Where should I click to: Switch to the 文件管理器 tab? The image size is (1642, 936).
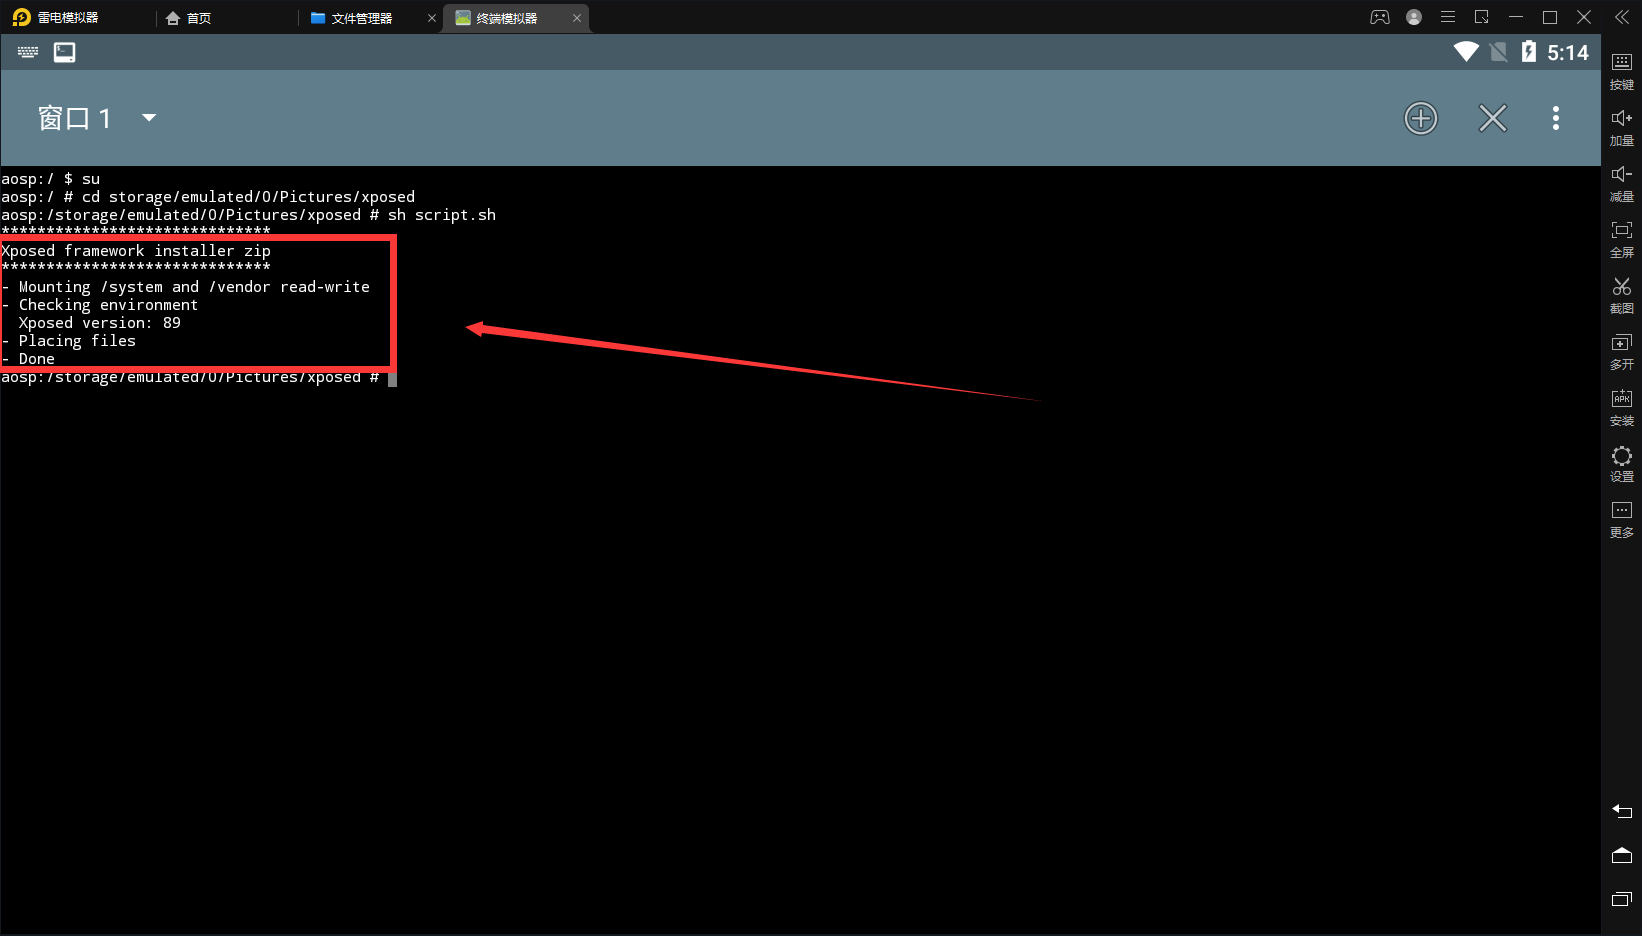[x=361, y=18]
